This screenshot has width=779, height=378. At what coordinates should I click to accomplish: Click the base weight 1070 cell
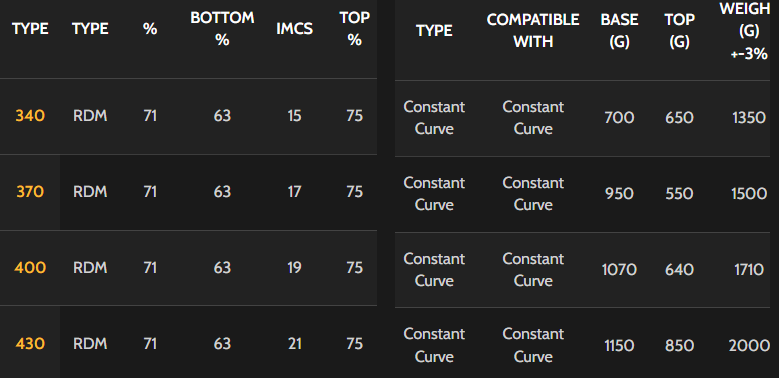tap(619, 270)
